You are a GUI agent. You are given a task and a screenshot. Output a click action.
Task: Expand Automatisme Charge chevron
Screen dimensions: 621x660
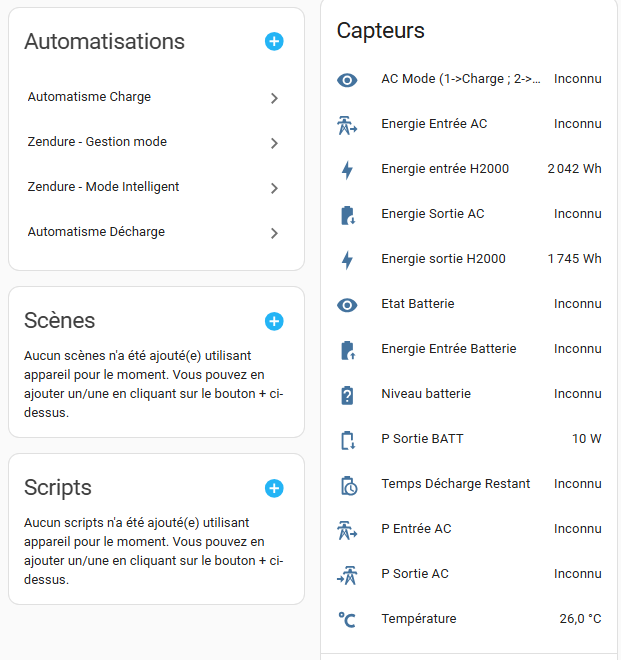click(x=274, y=98)
